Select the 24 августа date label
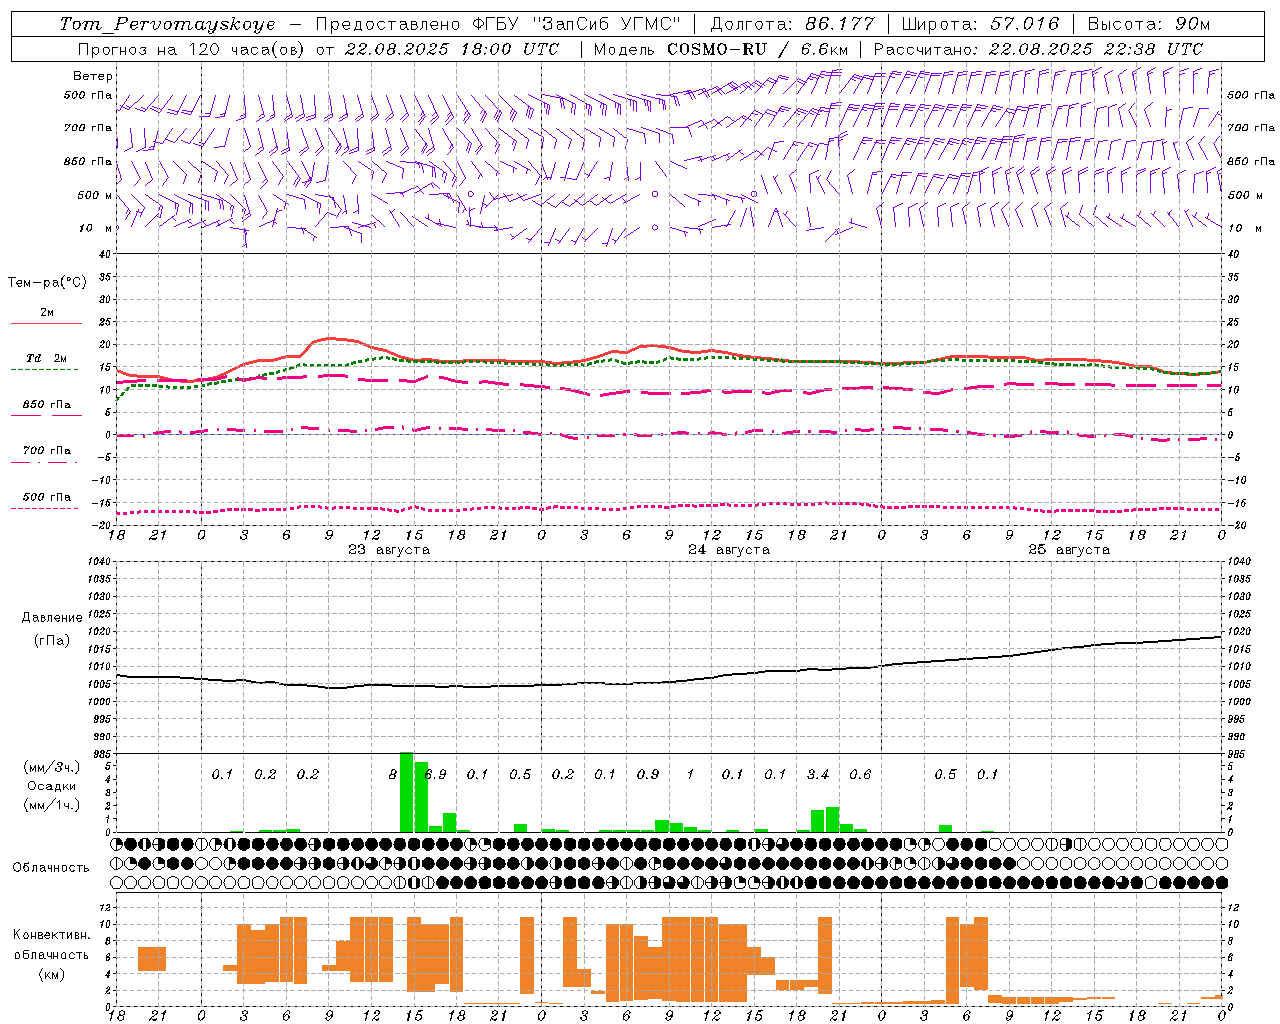The image size is (1280, 1024). pos(729,550)
